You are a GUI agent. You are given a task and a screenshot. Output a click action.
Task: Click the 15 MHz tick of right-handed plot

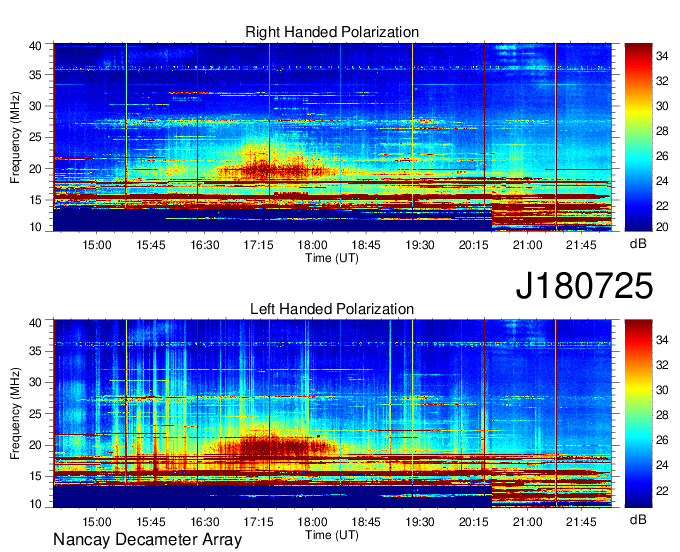pos(36,200)
